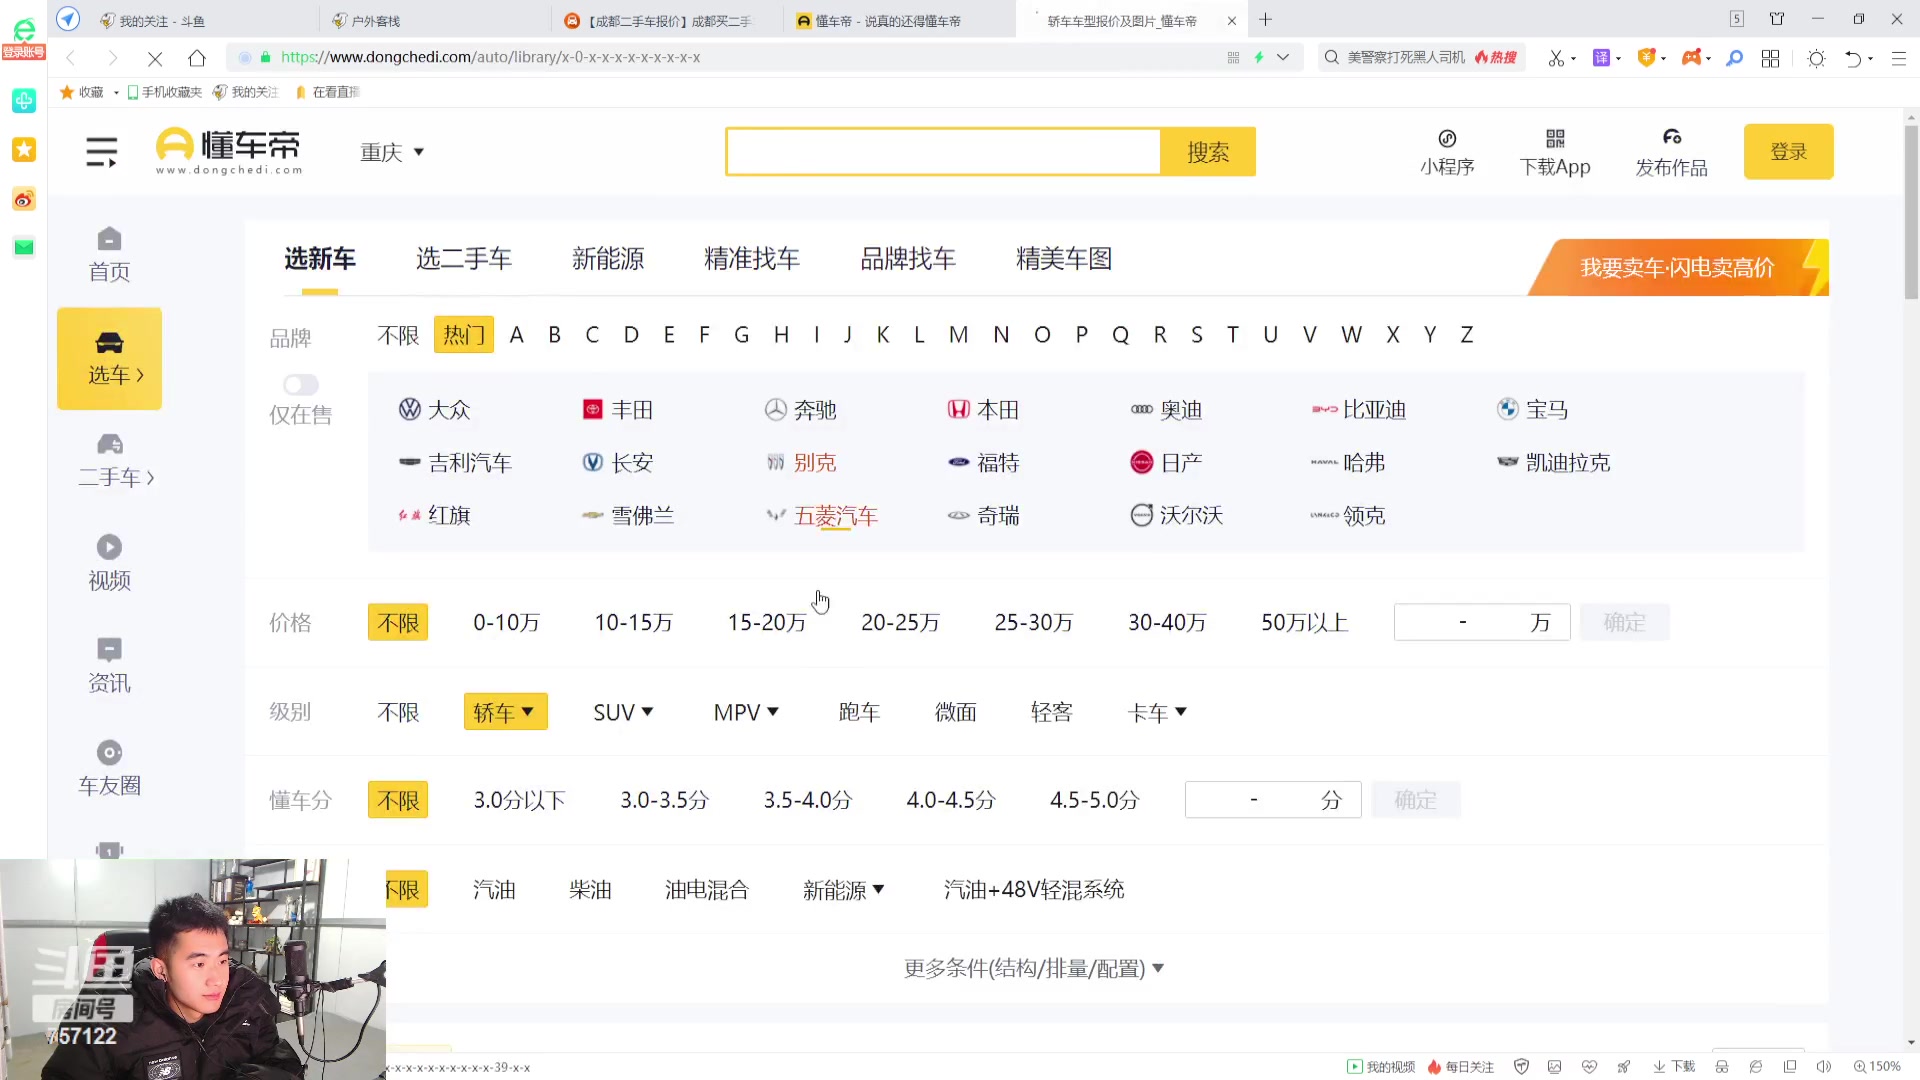Open 资讯 in the left sidebar
The width and height of the screenshot is (1920, 1080).
[109, 666]
